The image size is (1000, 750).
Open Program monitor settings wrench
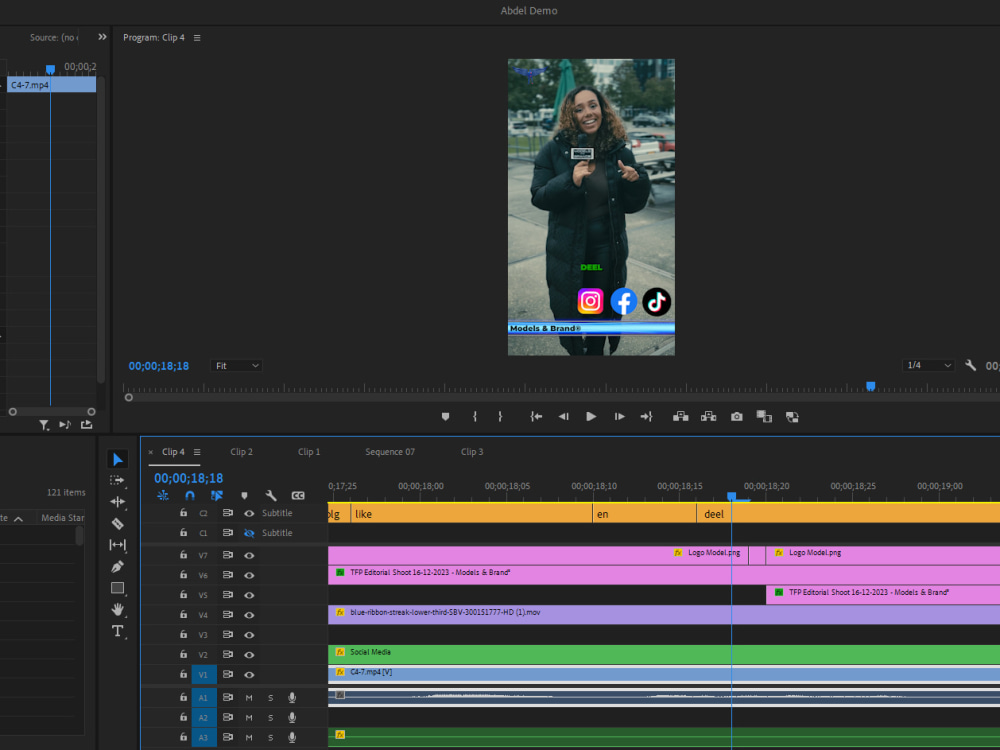(x=970, y=365)
